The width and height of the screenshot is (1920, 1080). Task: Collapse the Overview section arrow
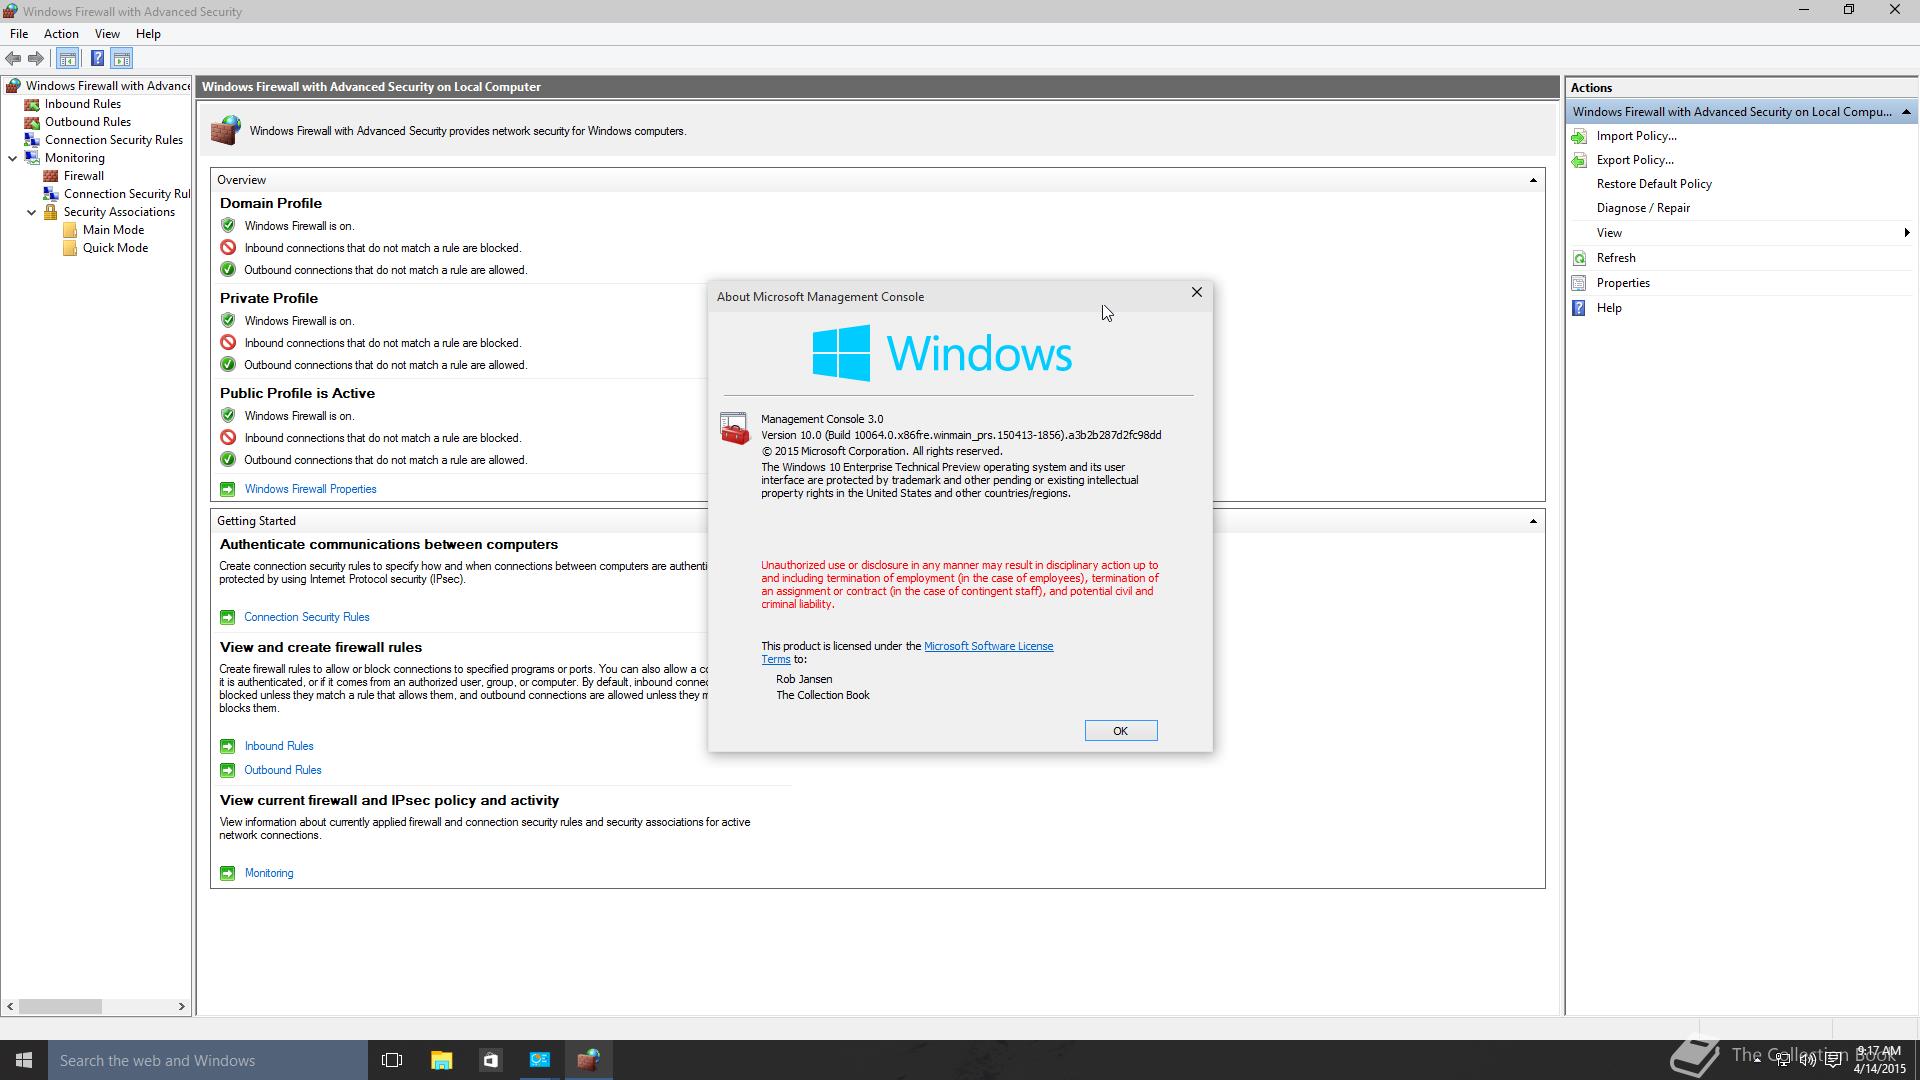[1532, 180]
